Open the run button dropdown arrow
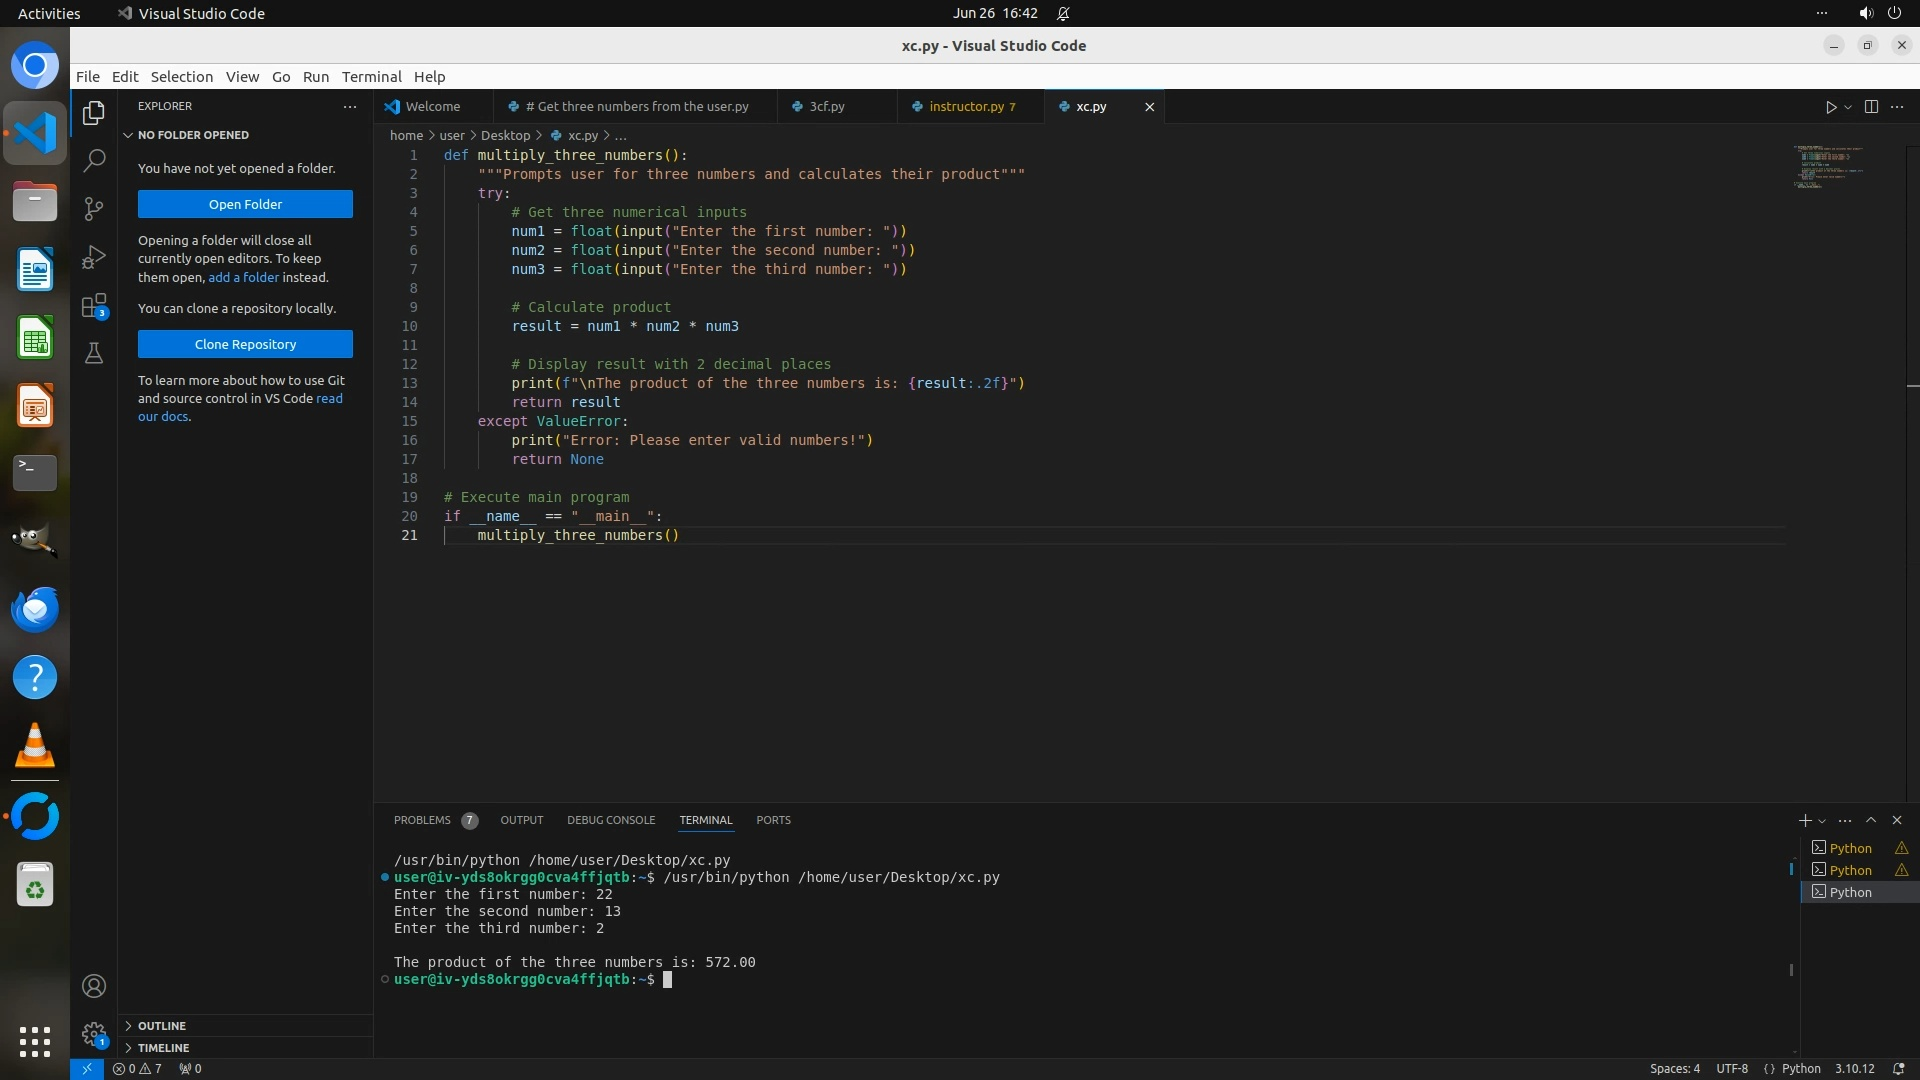The height and width of the screenshot is (1080, 1920). (x=1848, y=107)
